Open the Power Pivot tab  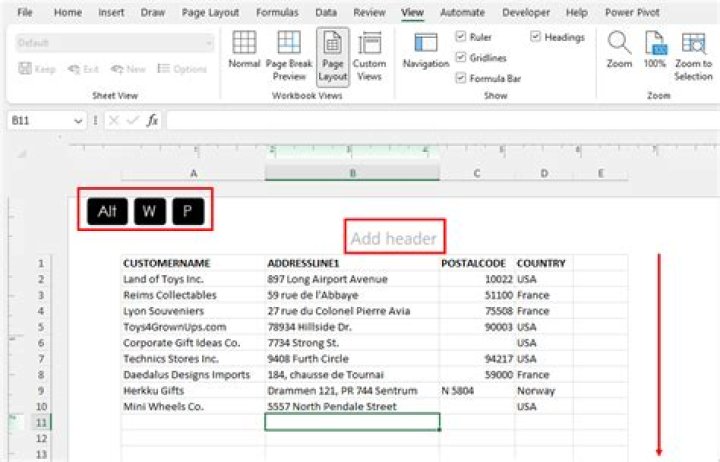pyautogui.click(x=632, y=12)
